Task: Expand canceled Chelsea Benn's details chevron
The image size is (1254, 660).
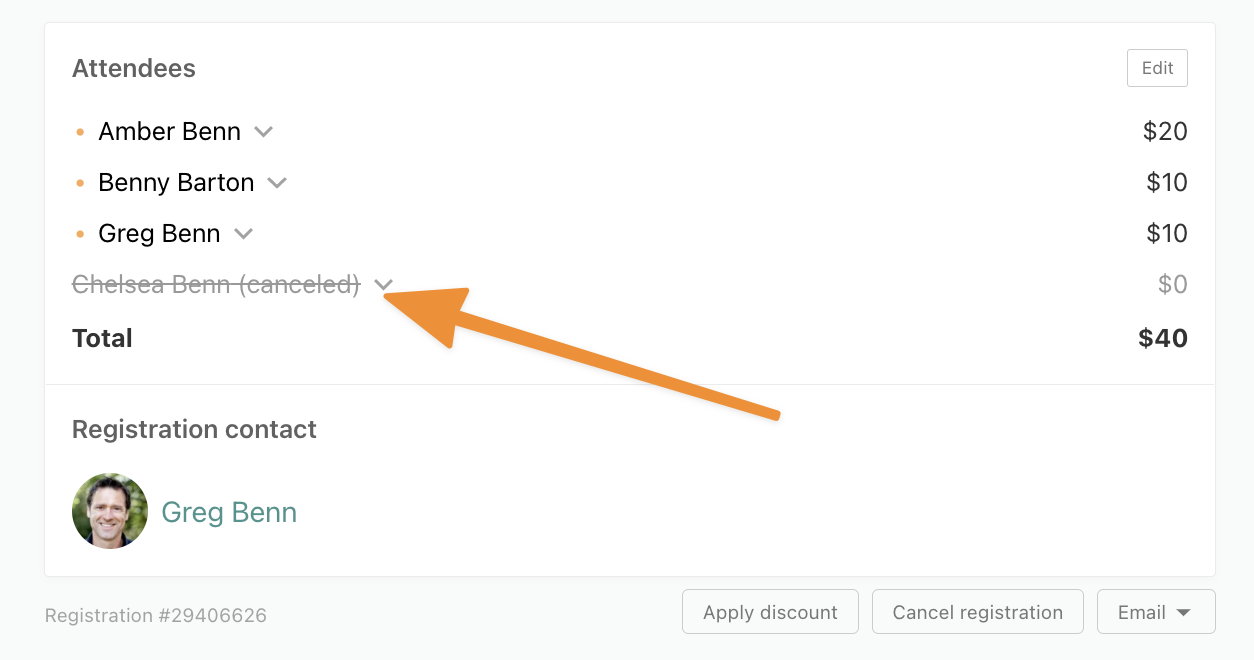Action: (x=383, y=285)
